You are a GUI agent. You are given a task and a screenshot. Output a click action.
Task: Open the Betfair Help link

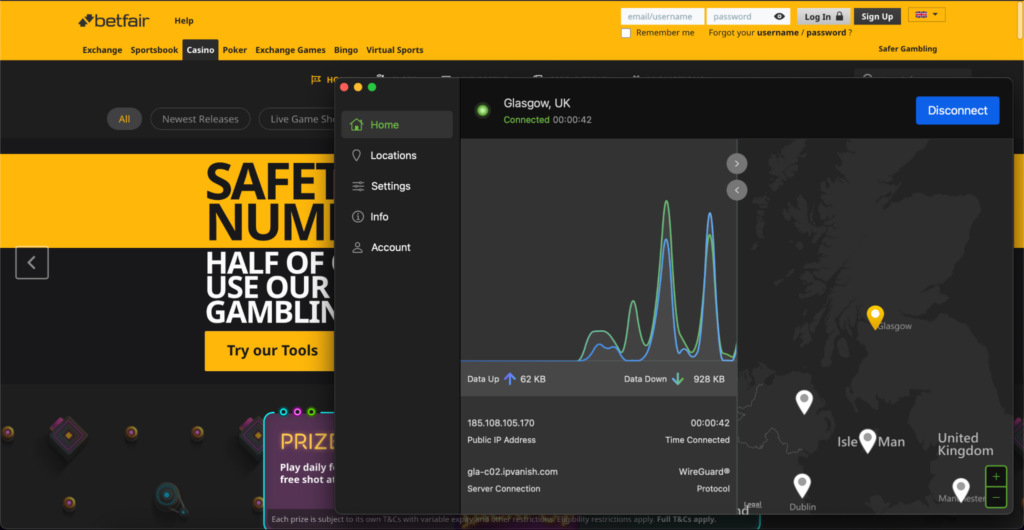(x=184, y=21)
